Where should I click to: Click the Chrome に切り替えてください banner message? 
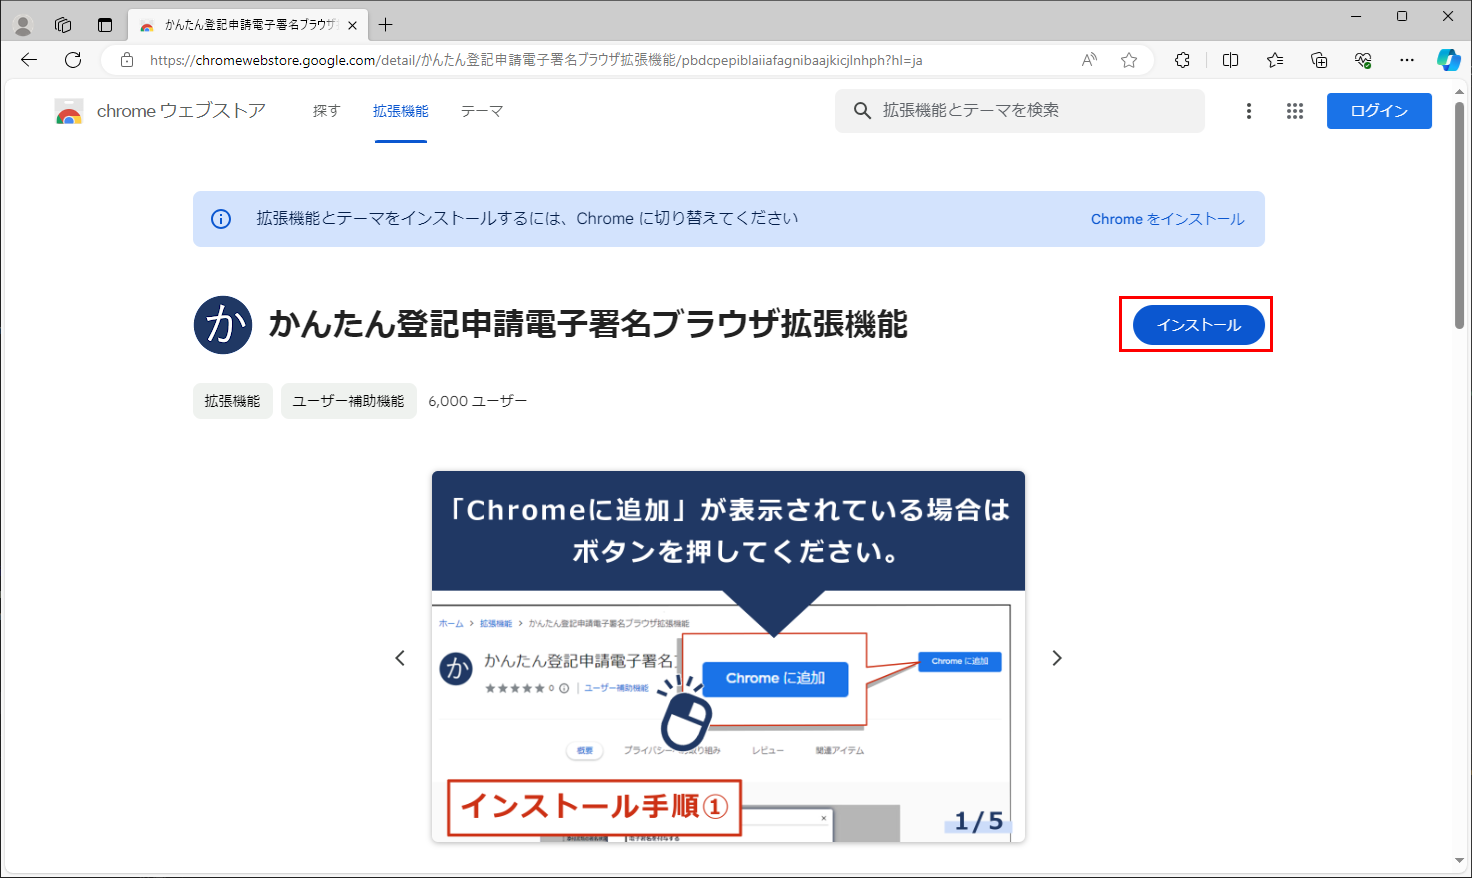(x=527, y=218)
